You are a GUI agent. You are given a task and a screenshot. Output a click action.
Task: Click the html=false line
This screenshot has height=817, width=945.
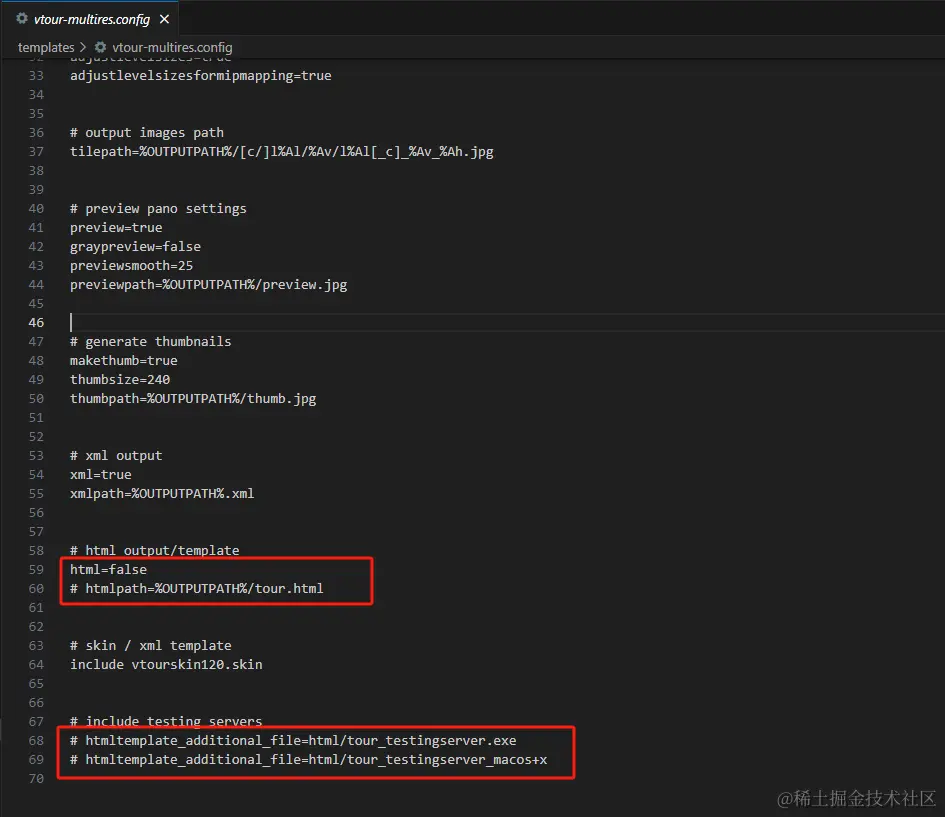click(108, 569)
